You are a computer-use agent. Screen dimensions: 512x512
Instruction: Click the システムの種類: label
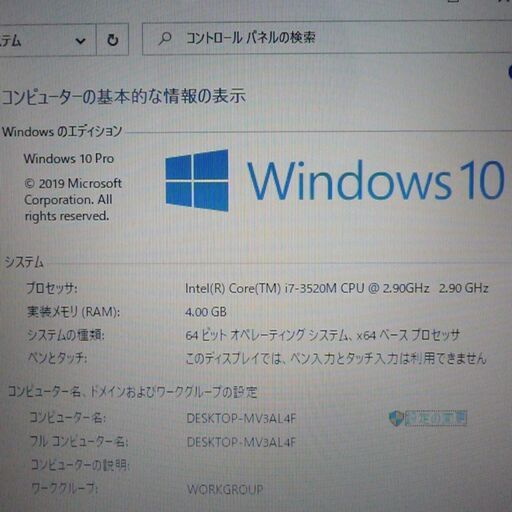tap(66, 335)
